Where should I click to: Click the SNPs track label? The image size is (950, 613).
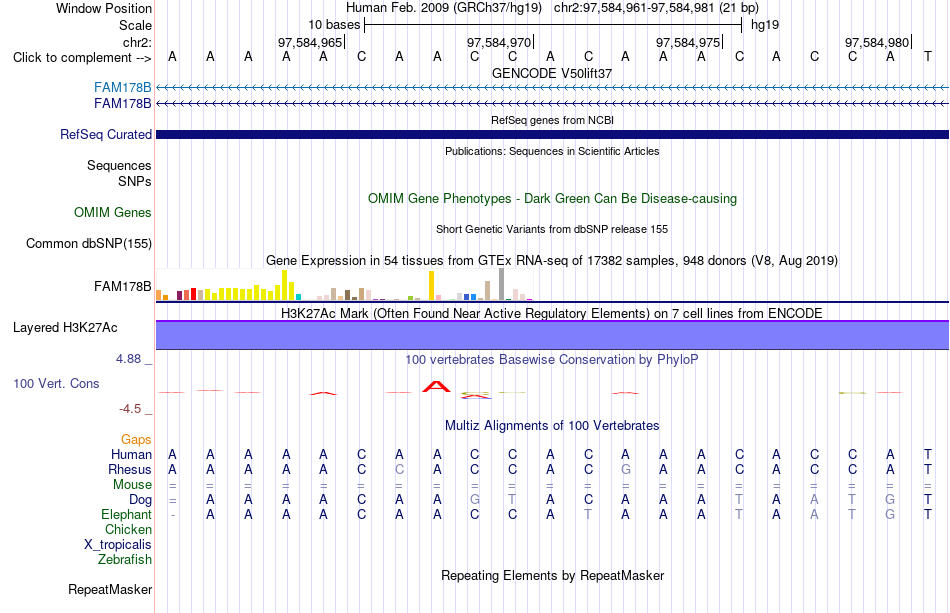tap(135, 181)
